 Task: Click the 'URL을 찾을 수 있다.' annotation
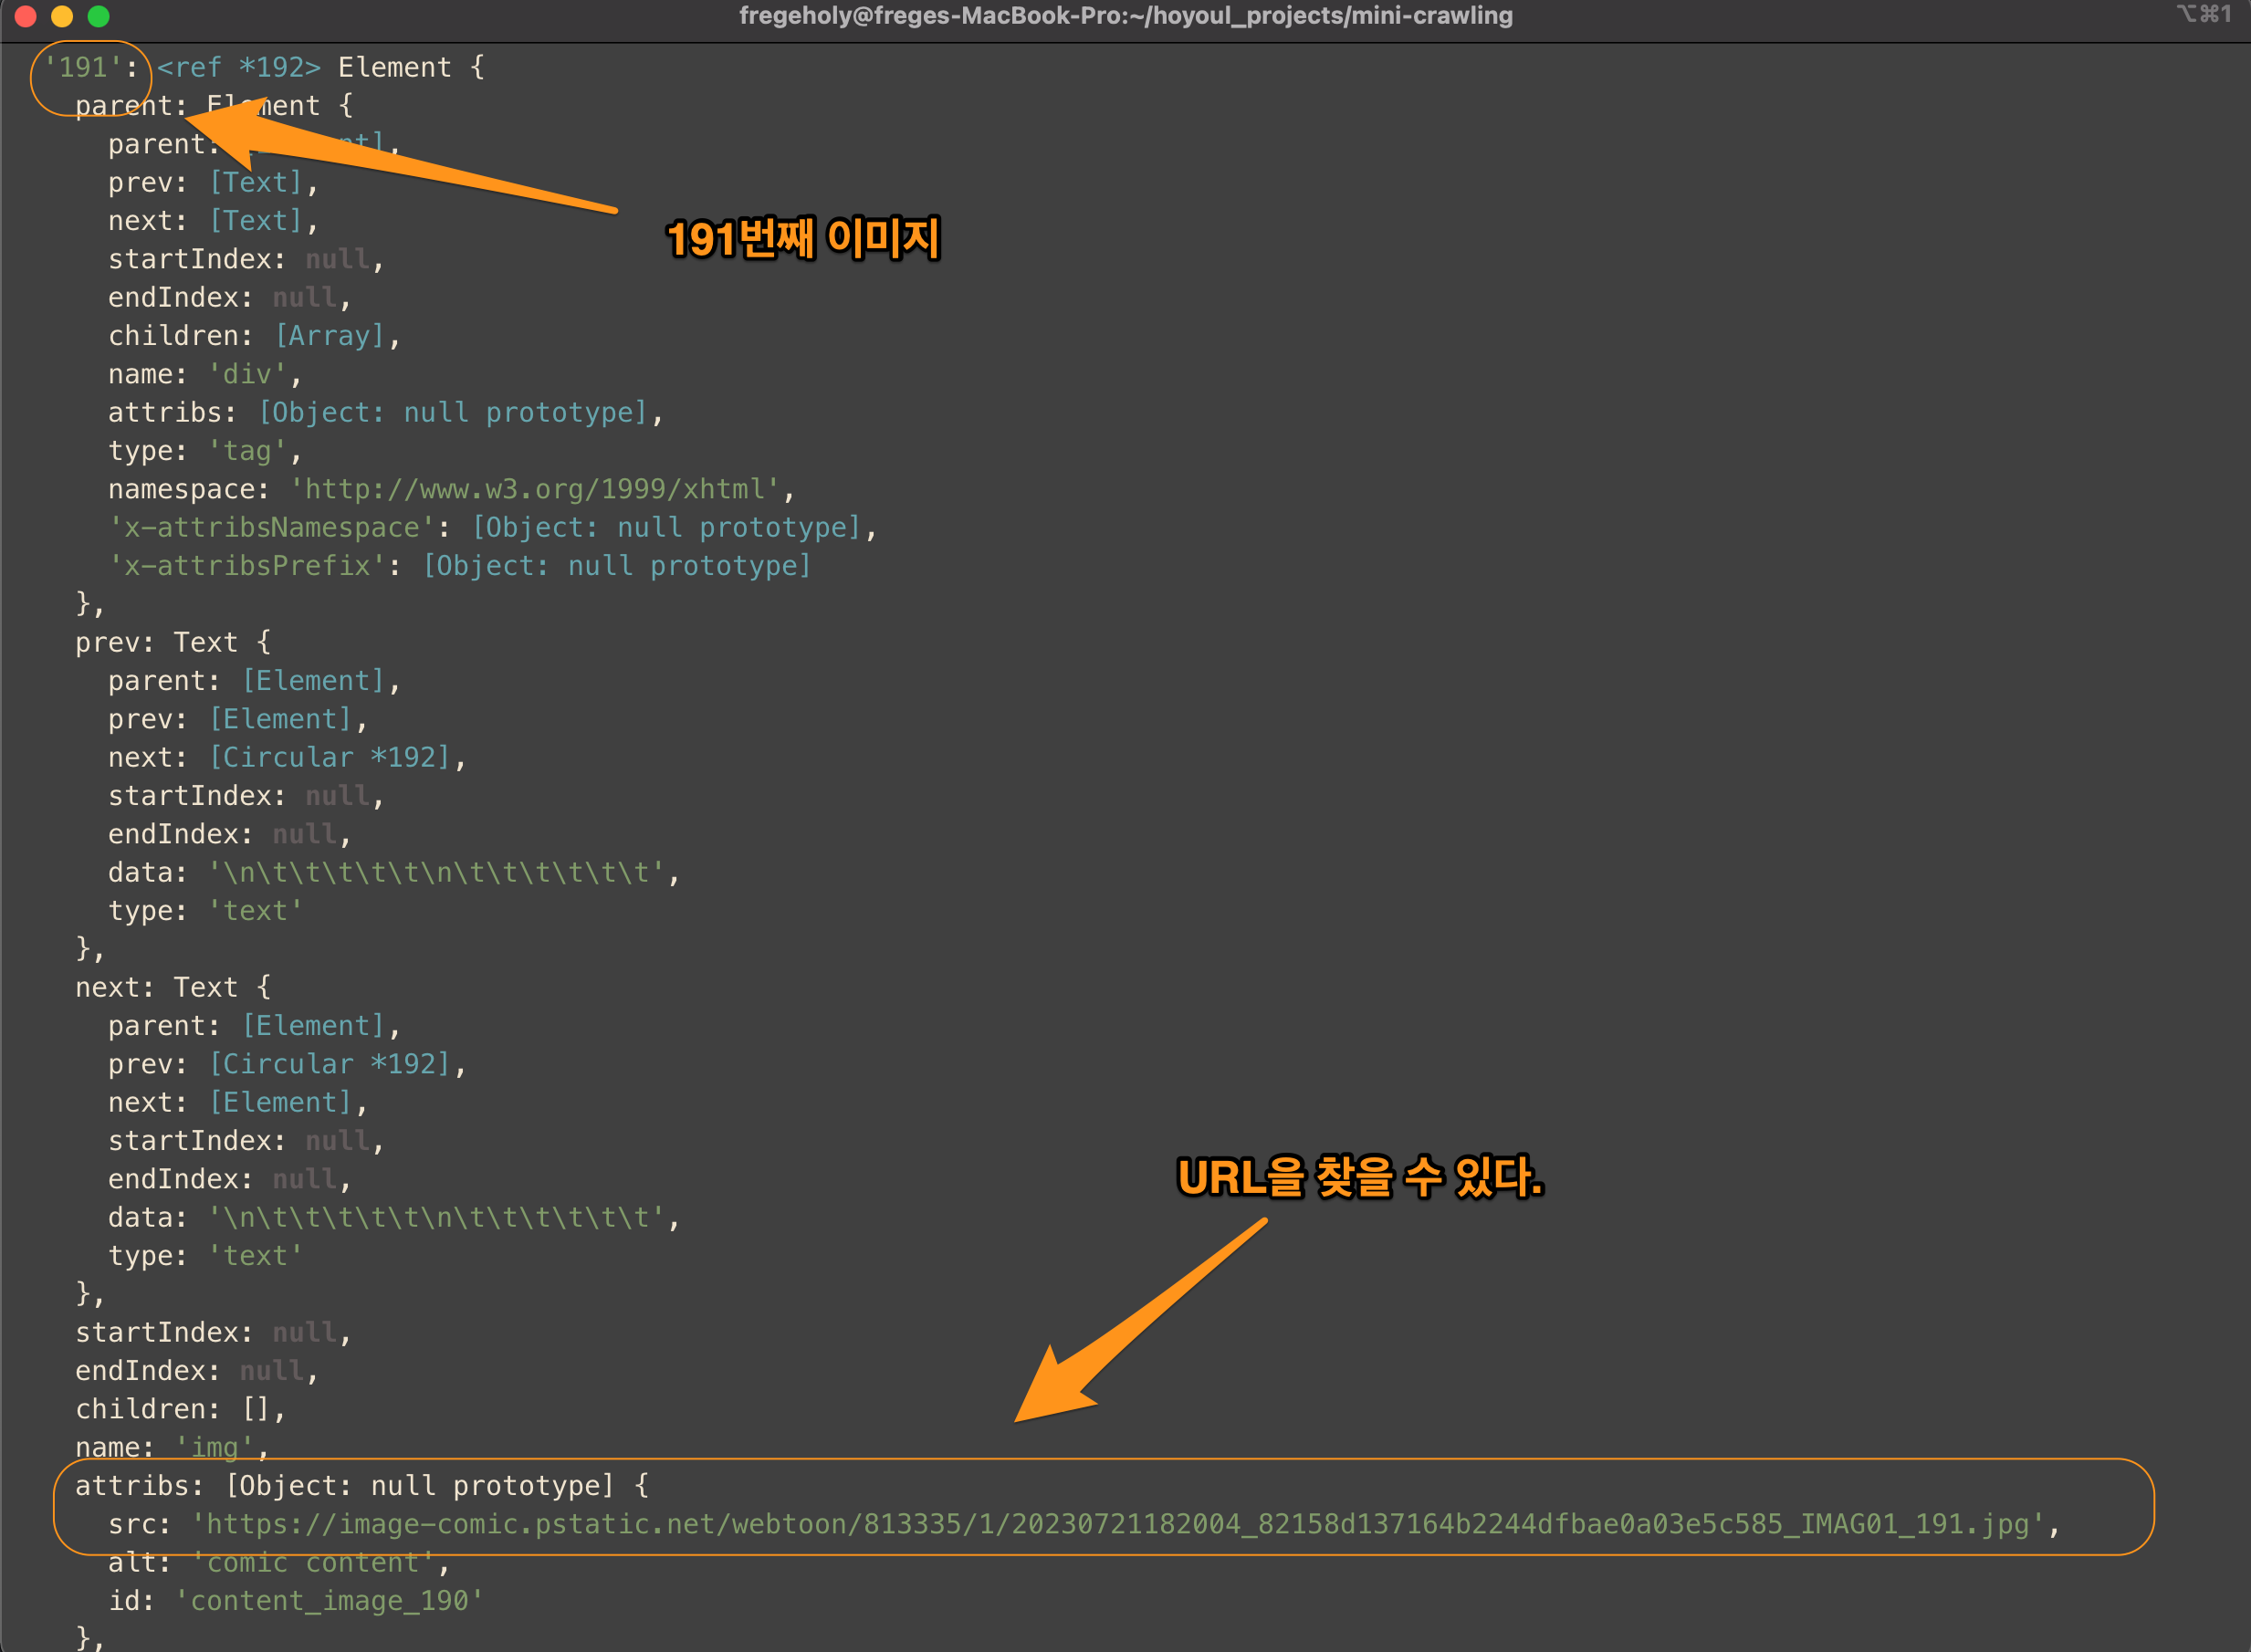[x=1360, y=1177]
